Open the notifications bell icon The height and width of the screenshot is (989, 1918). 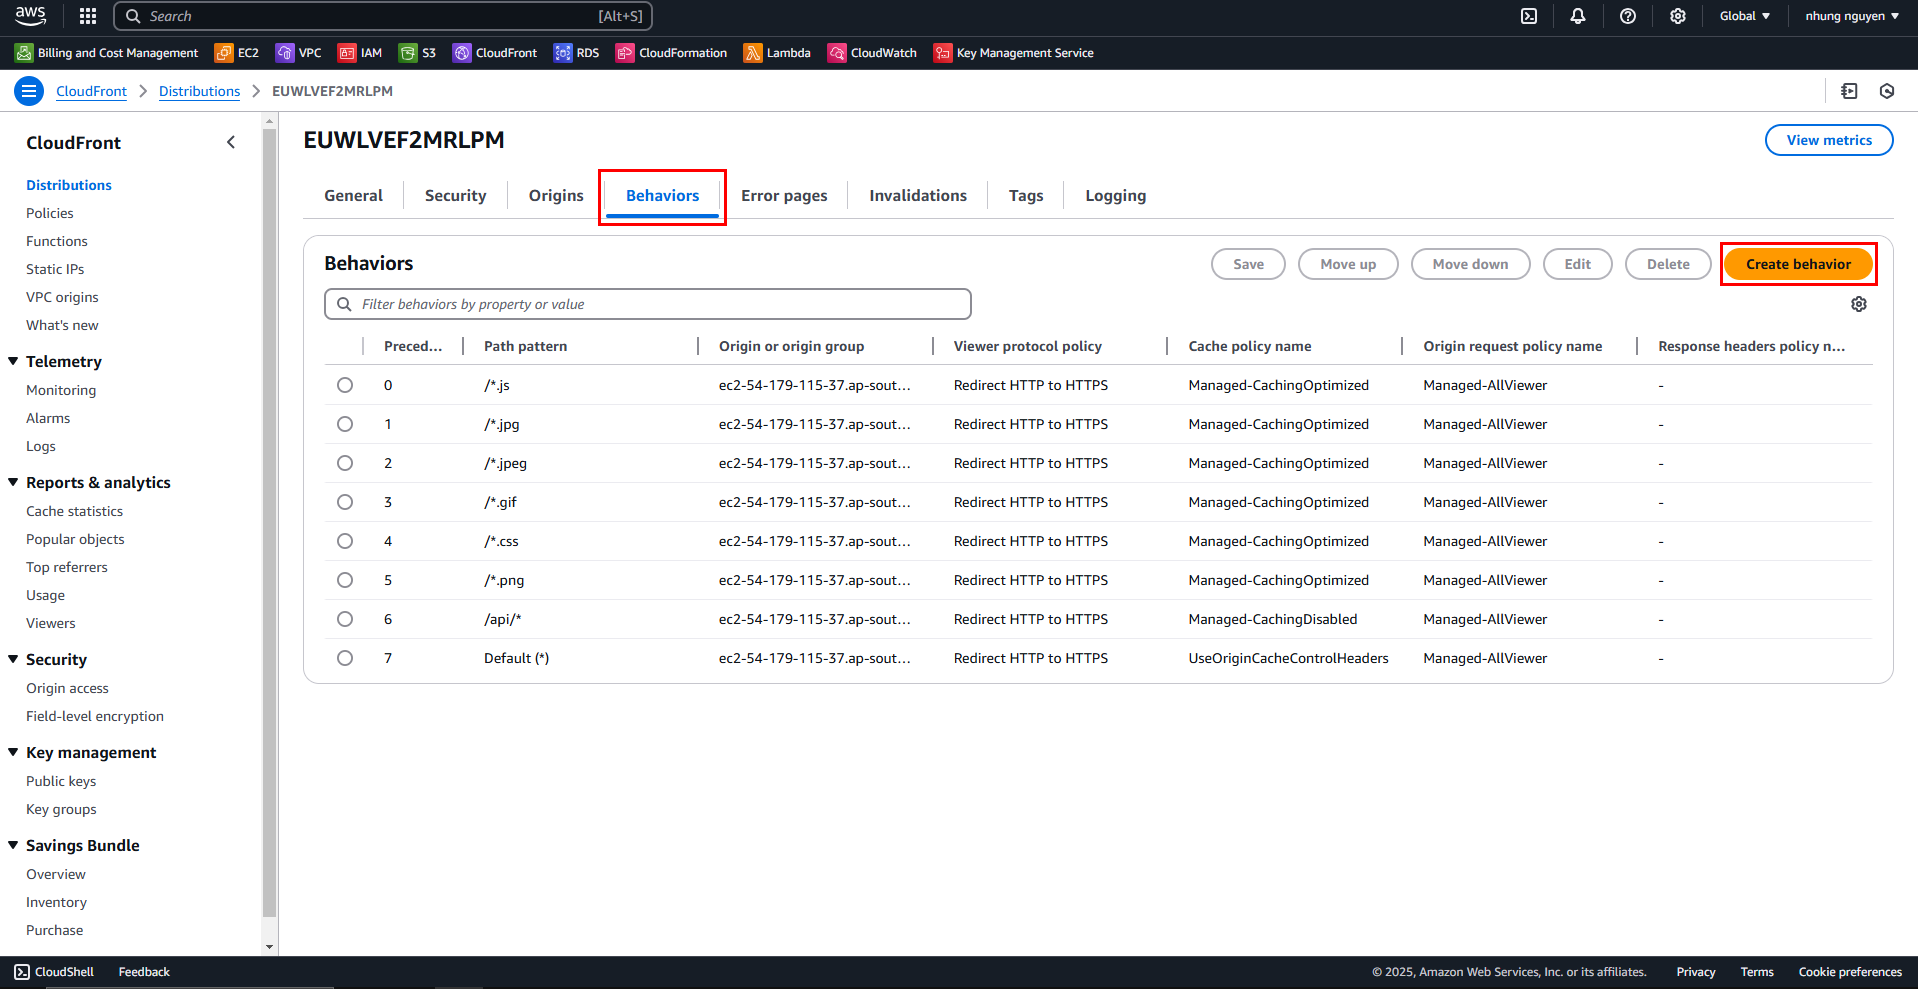point(1578,16)
